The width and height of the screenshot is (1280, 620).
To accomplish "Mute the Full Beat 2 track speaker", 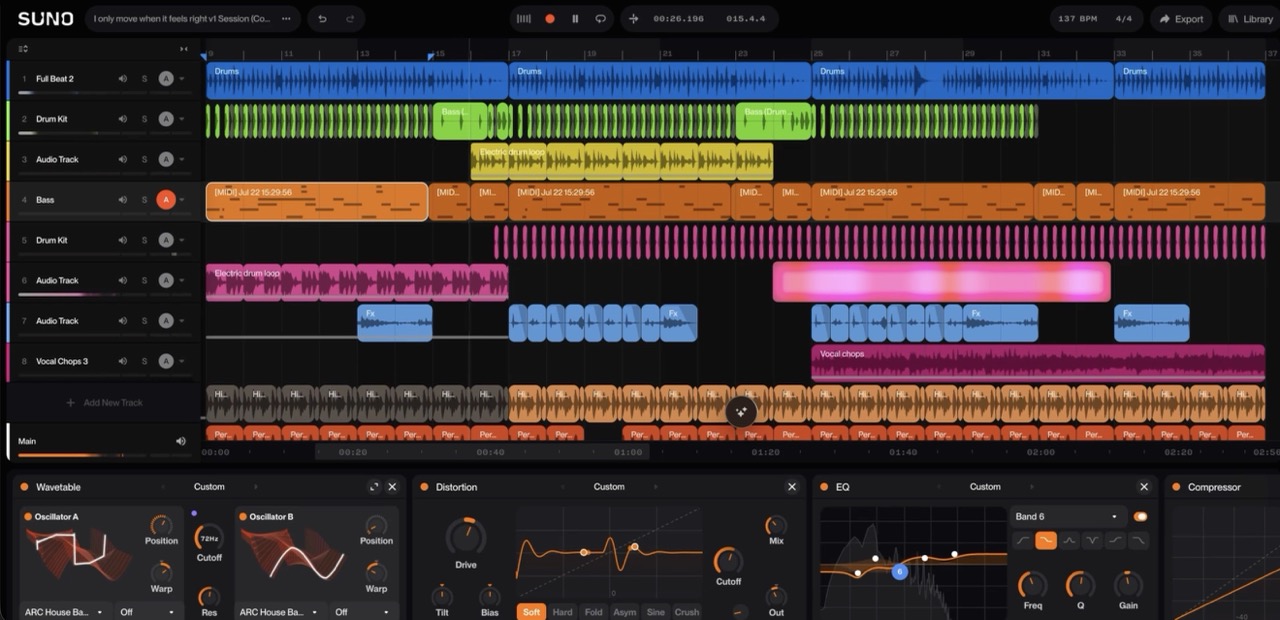I will click(x=123, y=79).
